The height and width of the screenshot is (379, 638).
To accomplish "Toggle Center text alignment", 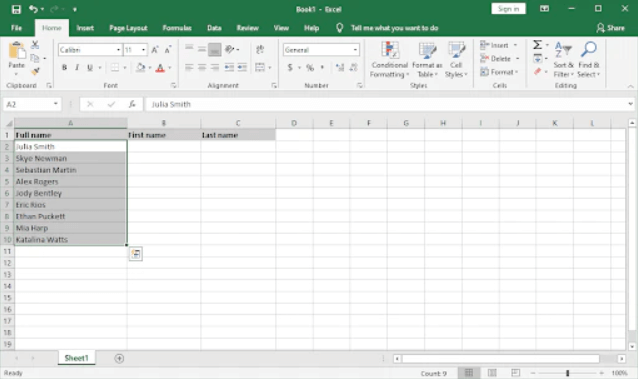I will click(x=202, y=68).
